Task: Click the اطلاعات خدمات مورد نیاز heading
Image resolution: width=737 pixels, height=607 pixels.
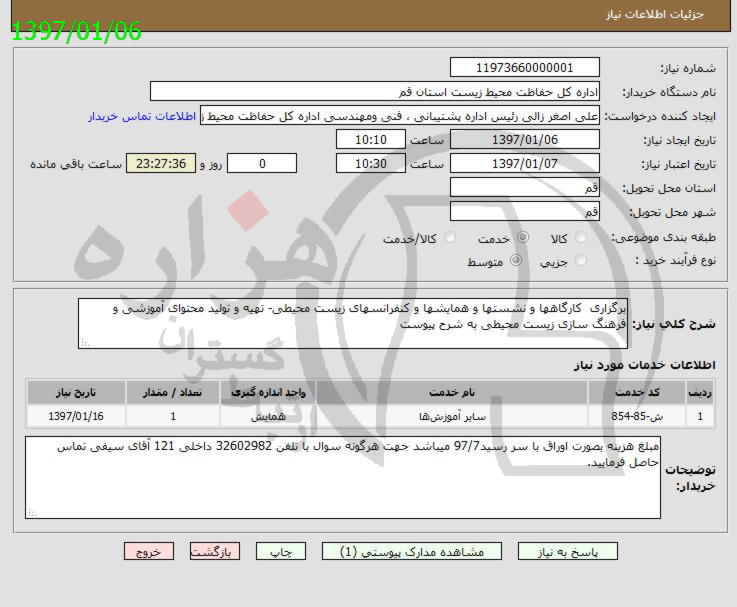Action: (x=645, y=365)
